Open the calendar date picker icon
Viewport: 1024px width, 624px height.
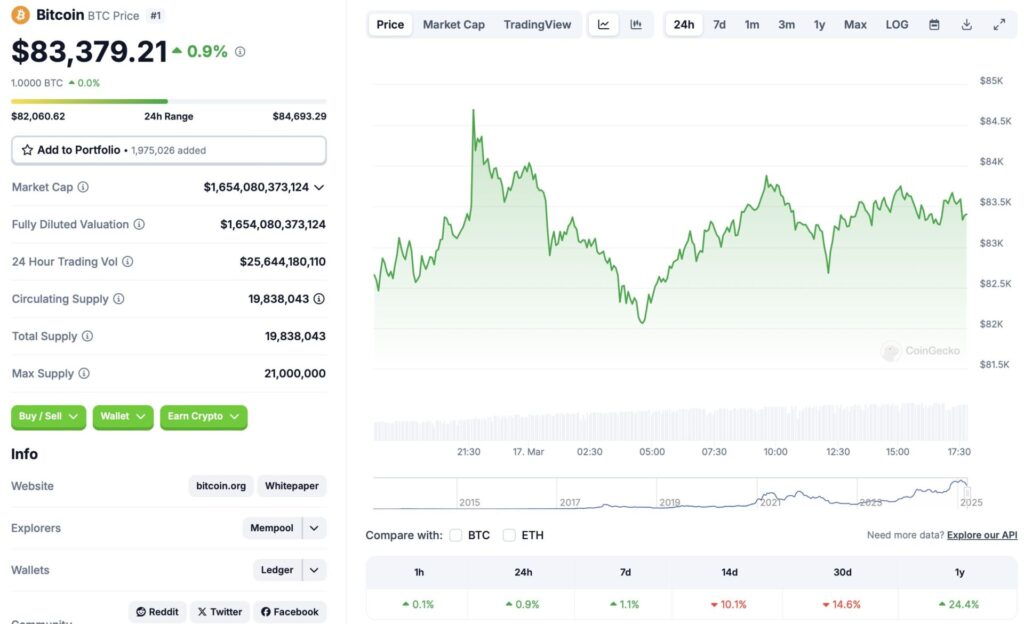click(x=934, y=24)
